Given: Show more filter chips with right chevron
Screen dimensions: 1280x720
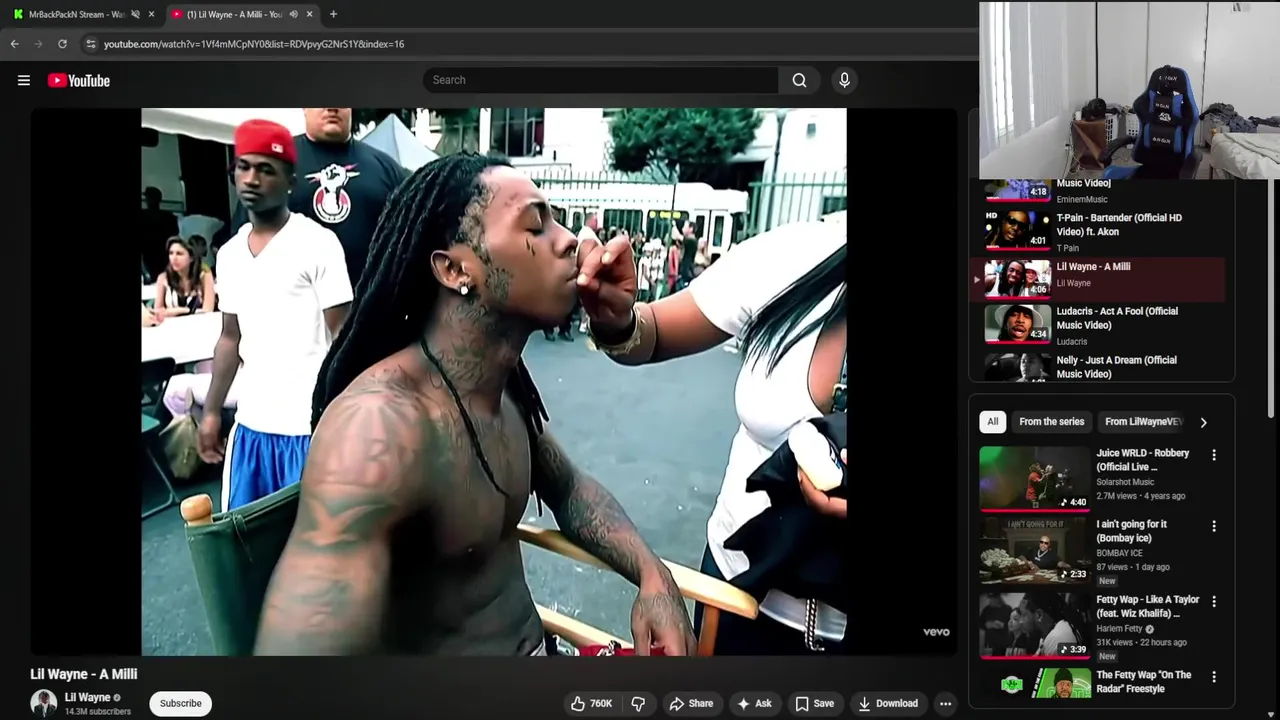Looking at the screenshot, I should [1203, 422].
